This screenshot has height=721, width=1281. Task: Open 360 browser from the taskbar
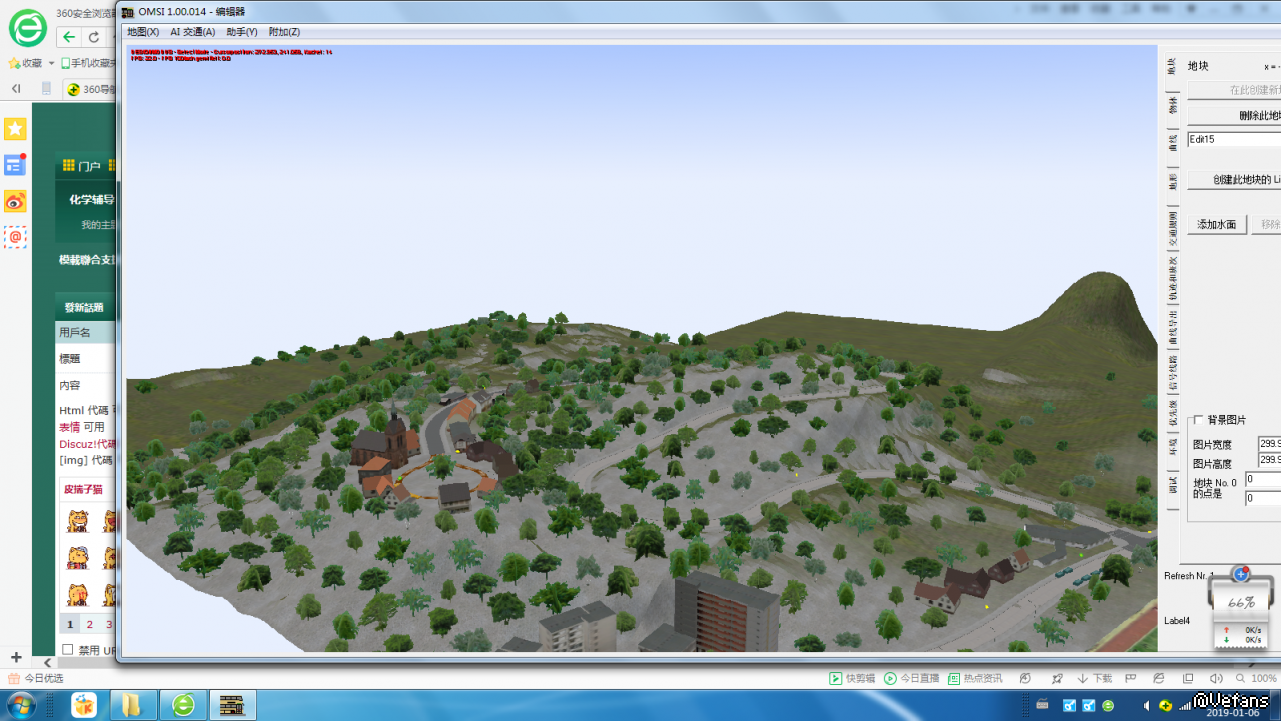(183, 705)
